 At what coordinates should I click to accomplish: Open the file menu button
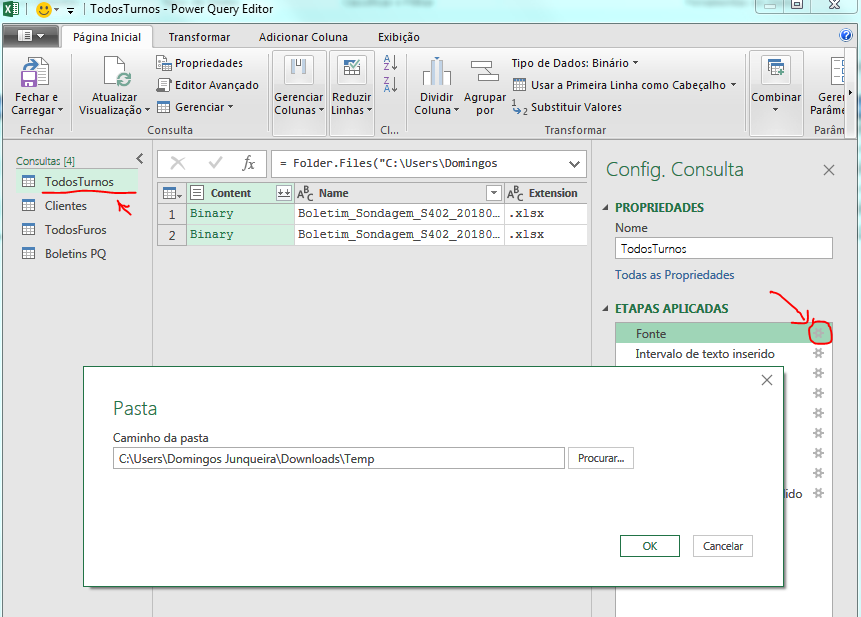31,36
